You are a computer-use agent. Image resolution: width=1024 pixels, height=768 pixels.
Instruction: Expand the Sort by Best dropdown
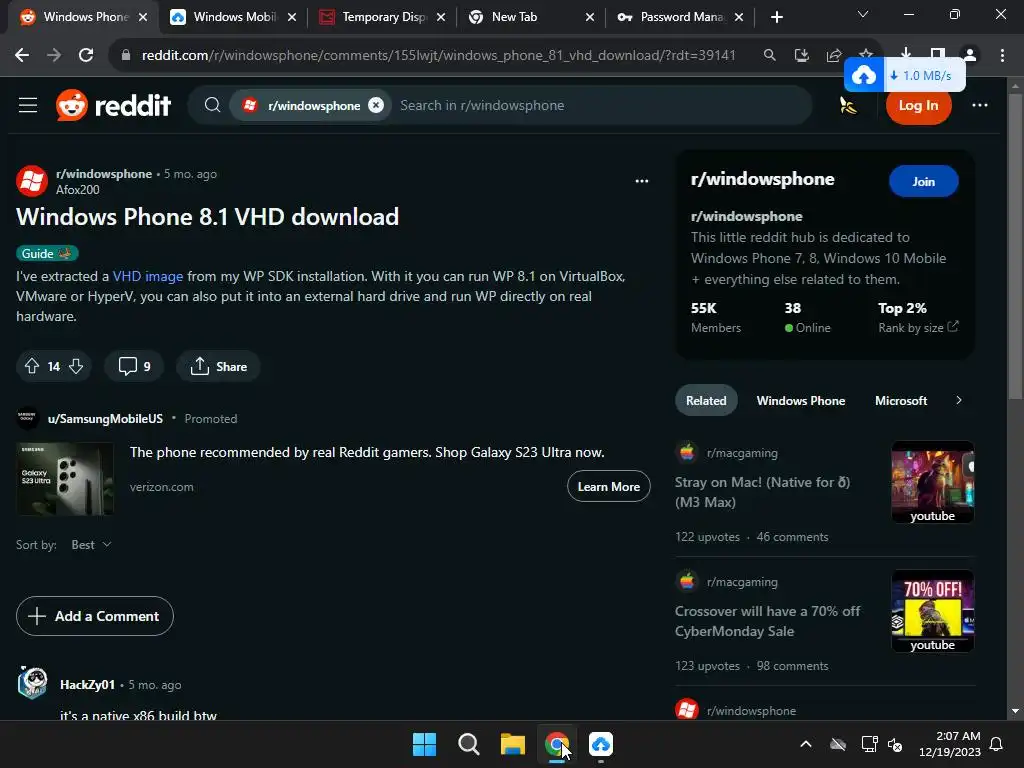(x=91, y=545)
